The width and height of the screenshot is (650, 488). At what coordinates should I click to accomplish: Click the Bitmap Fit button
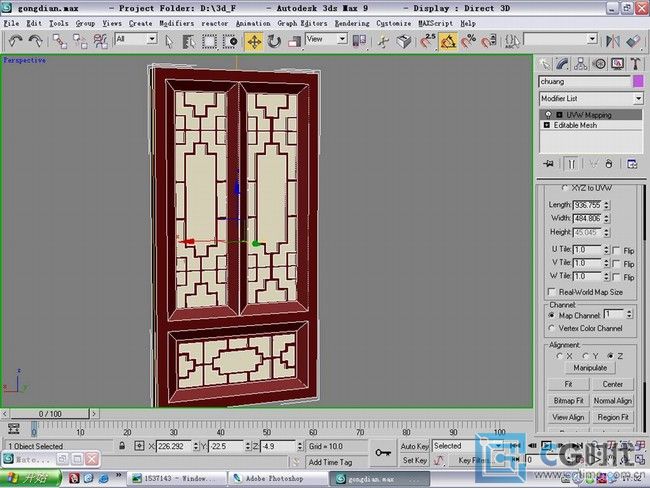click(x=568, y=401)
